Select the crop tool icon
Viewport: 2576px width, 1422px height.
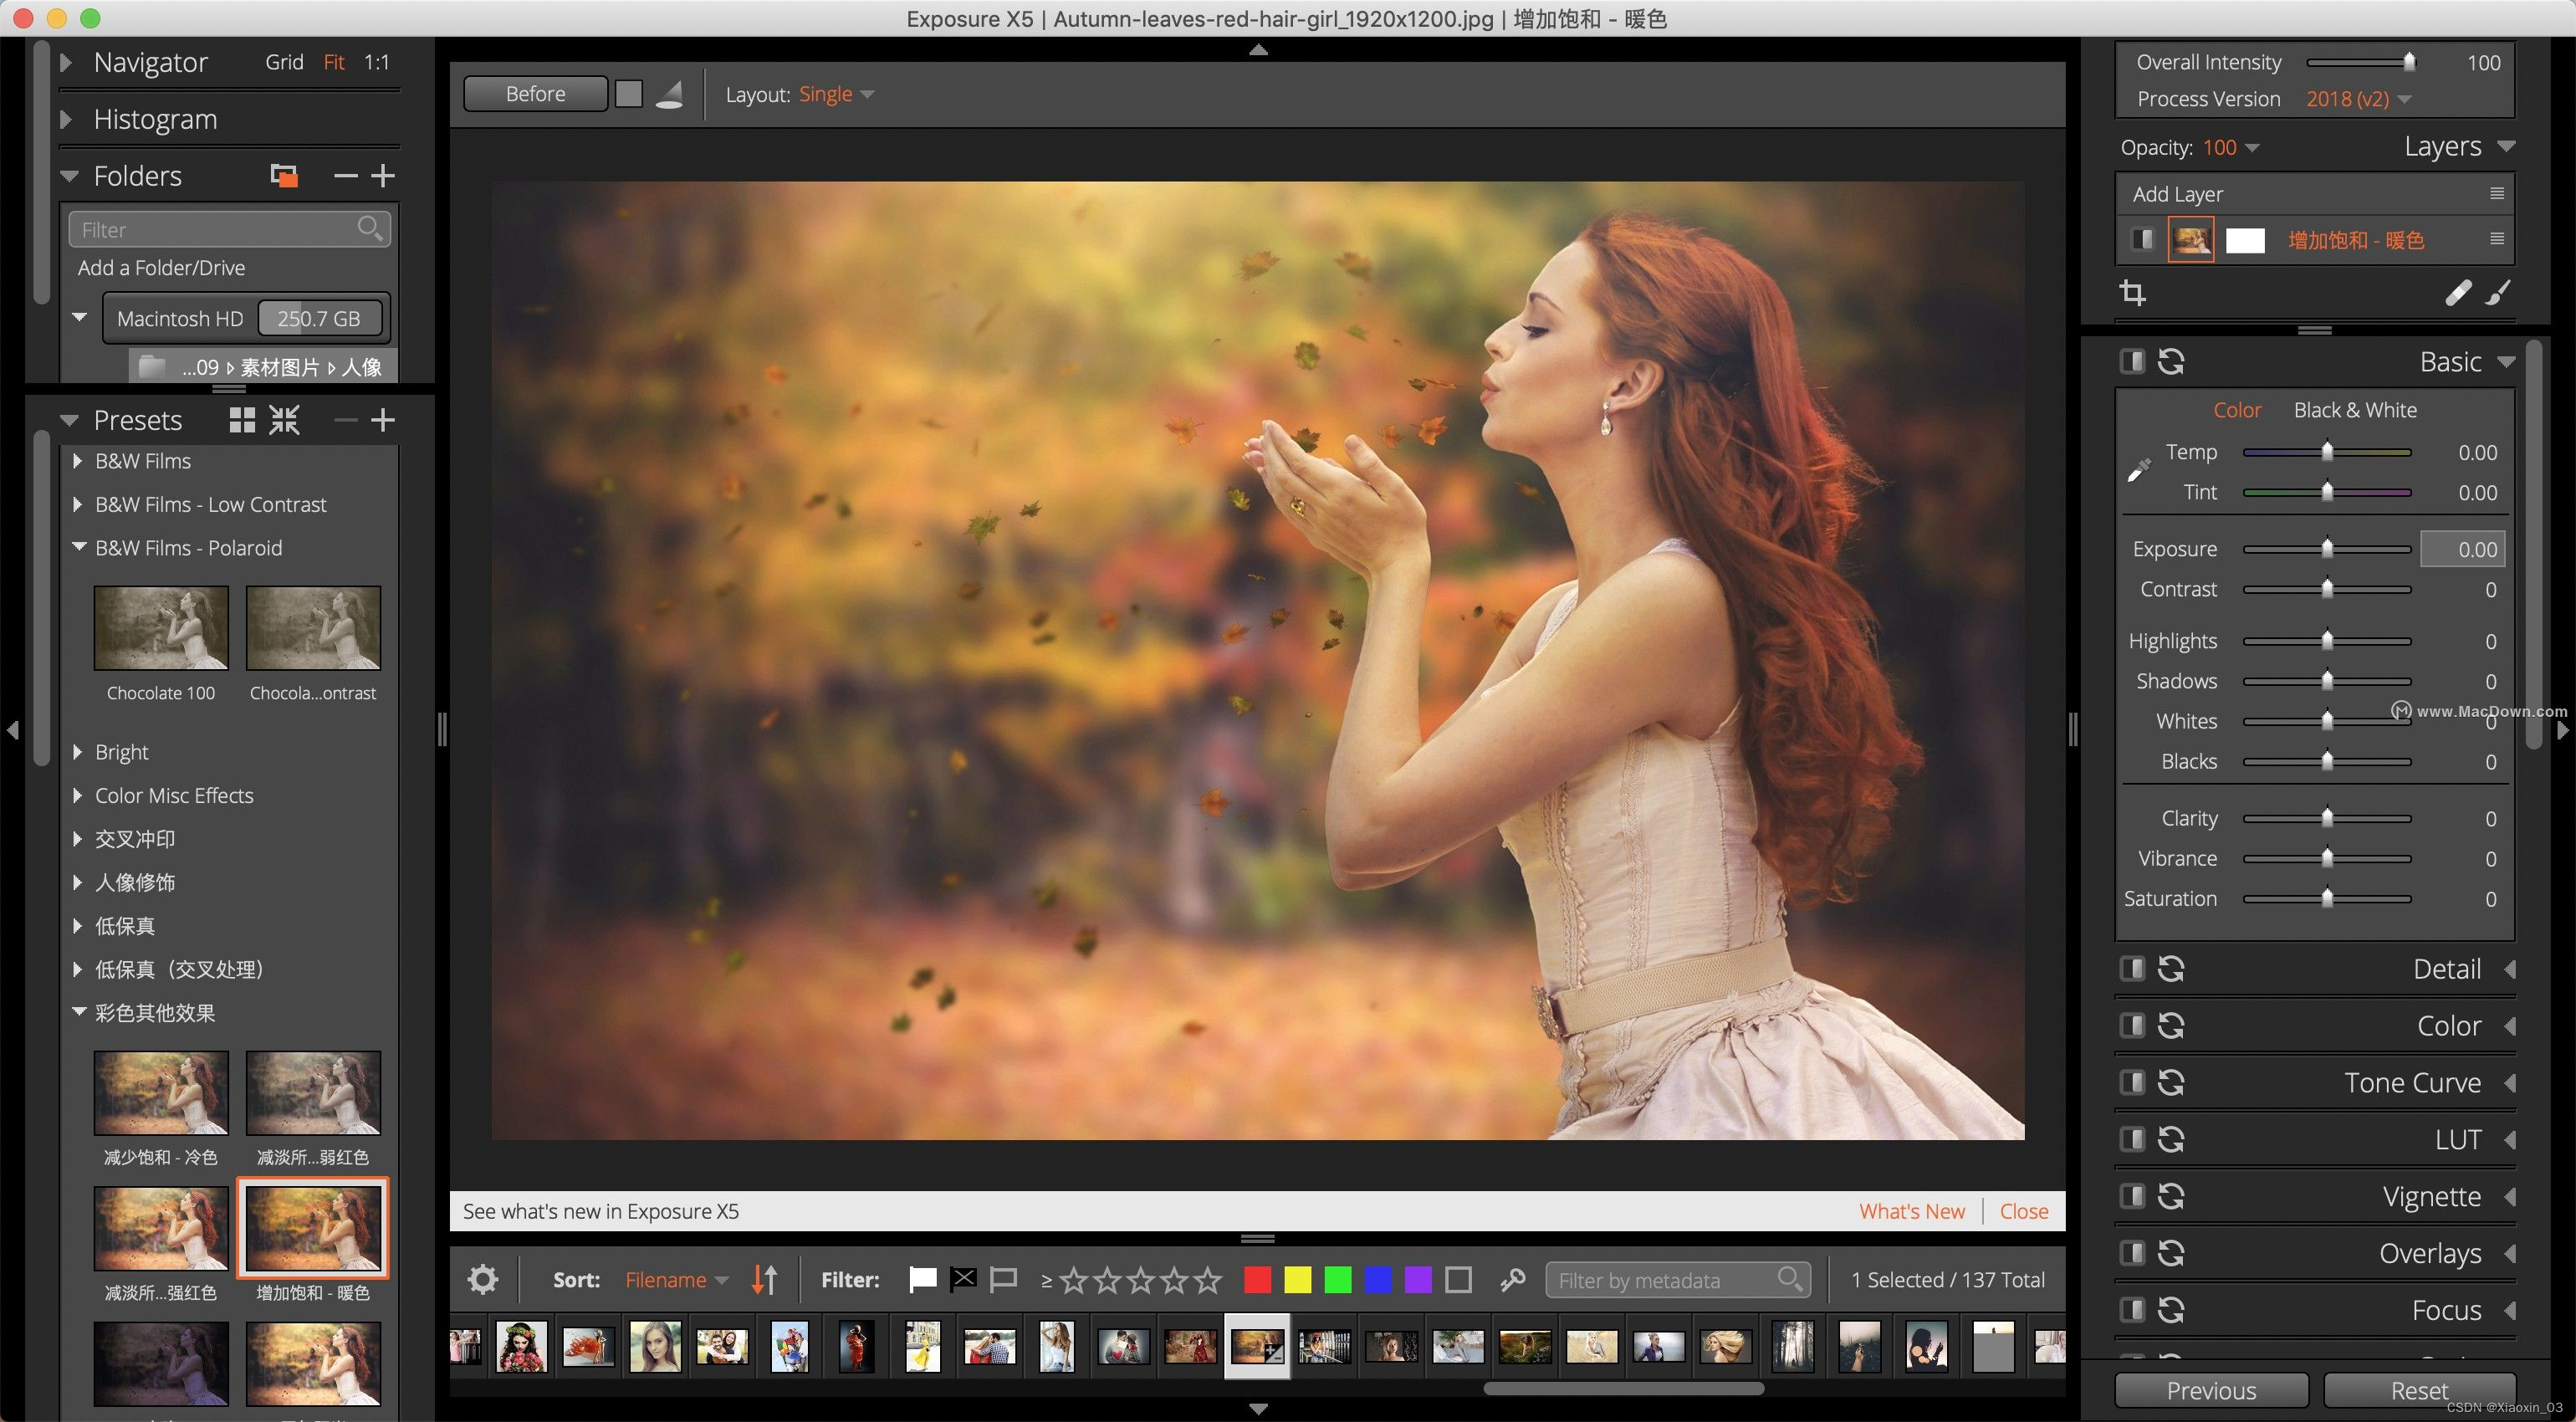click(2132, 293)
